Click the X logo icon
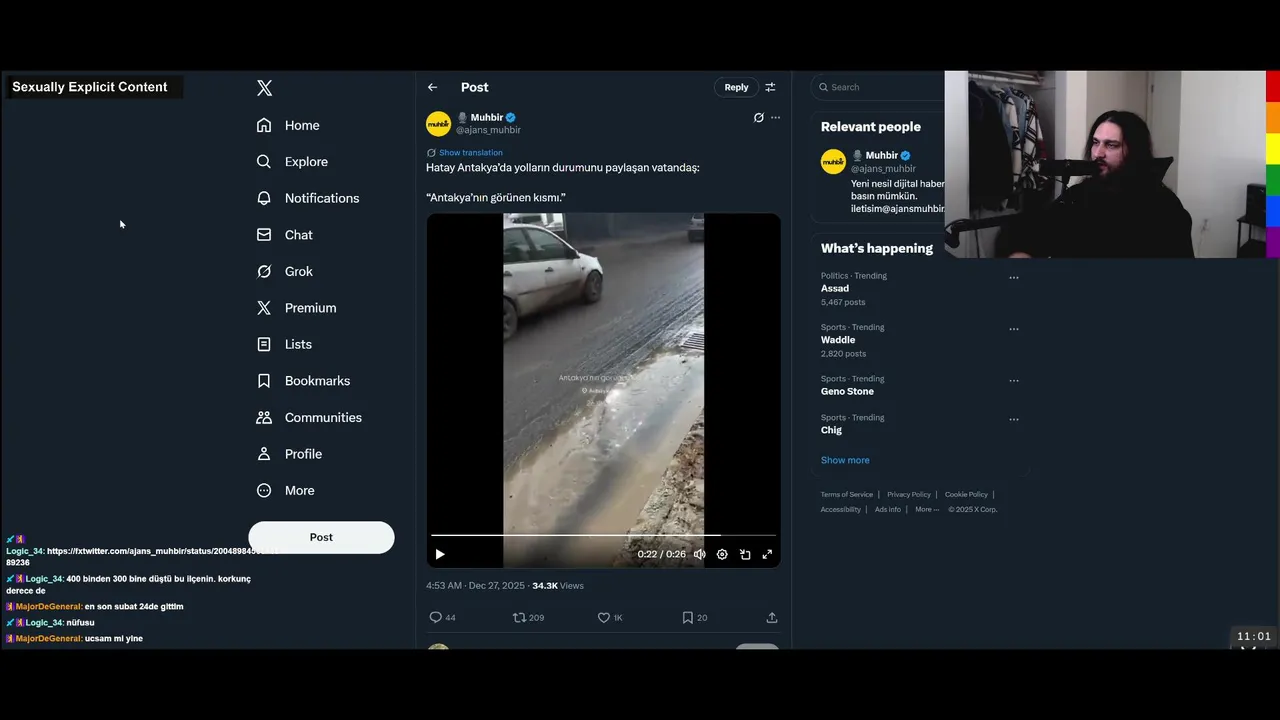 click(264, 88)
